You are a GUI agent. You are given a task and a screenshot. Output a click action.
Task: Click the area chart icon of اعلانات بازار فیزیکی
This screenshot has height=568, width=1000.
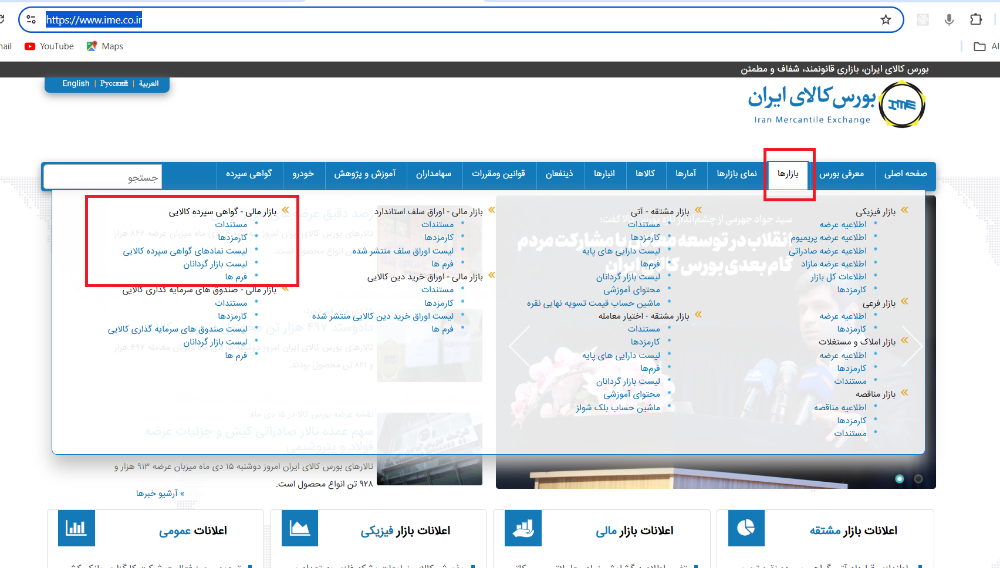click(x=299, y=528)
